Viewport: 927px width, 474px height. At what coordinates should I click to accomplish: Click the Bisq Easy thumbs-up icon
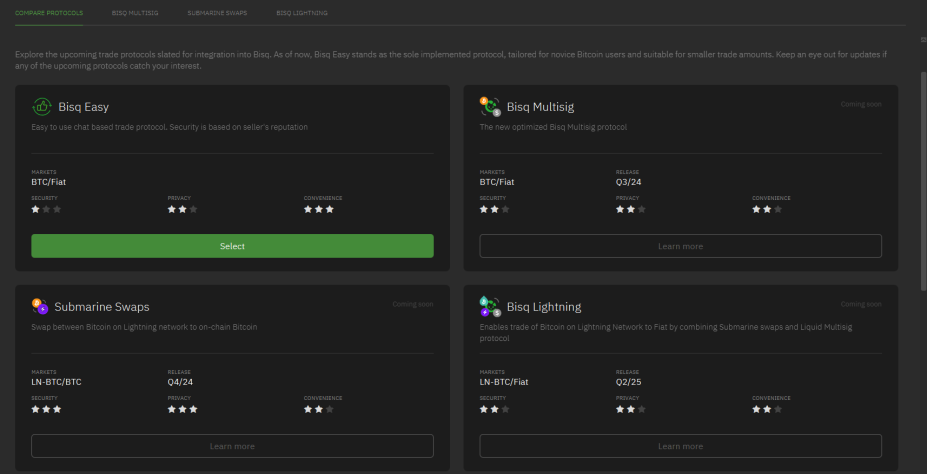(41, 107)
